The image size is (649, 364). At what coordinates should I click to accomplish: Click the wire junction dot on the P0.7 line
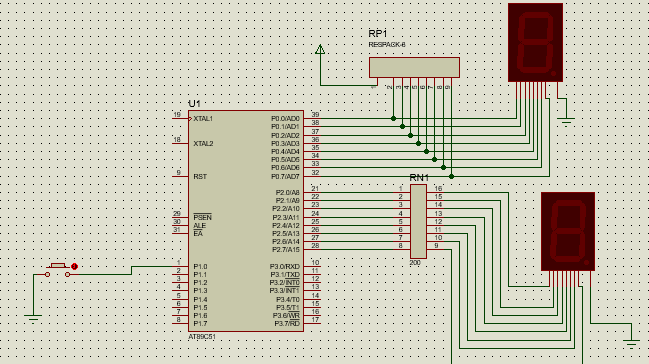pos(451,176)
